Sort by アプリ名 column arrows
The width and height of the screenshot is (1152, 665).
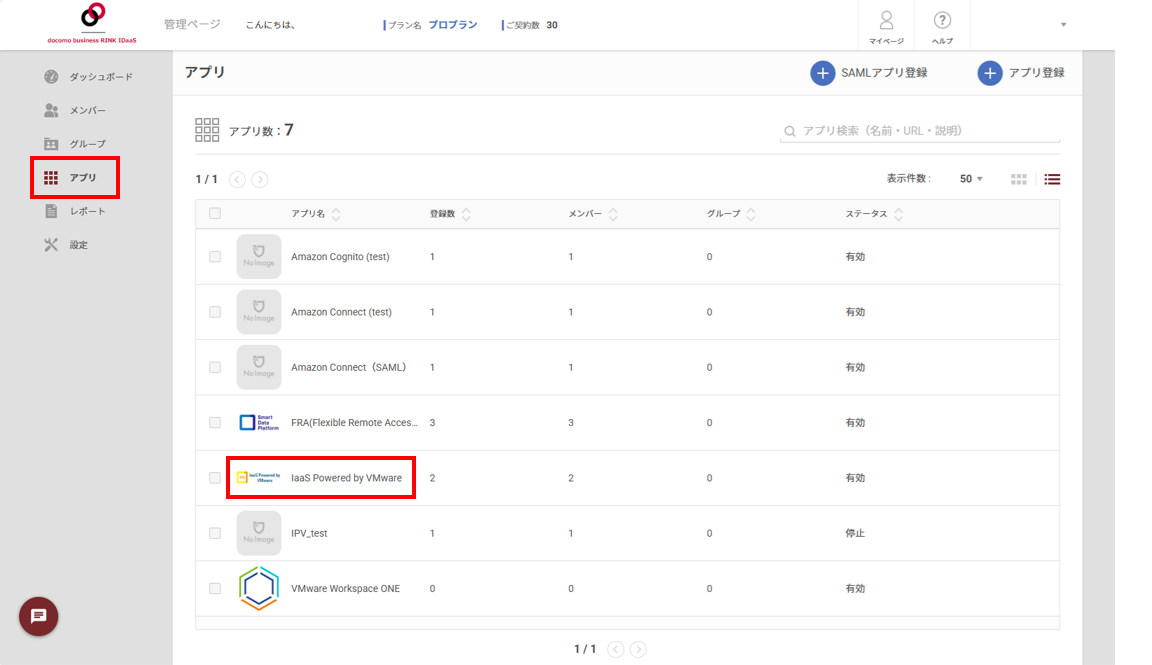coord(336,214)
